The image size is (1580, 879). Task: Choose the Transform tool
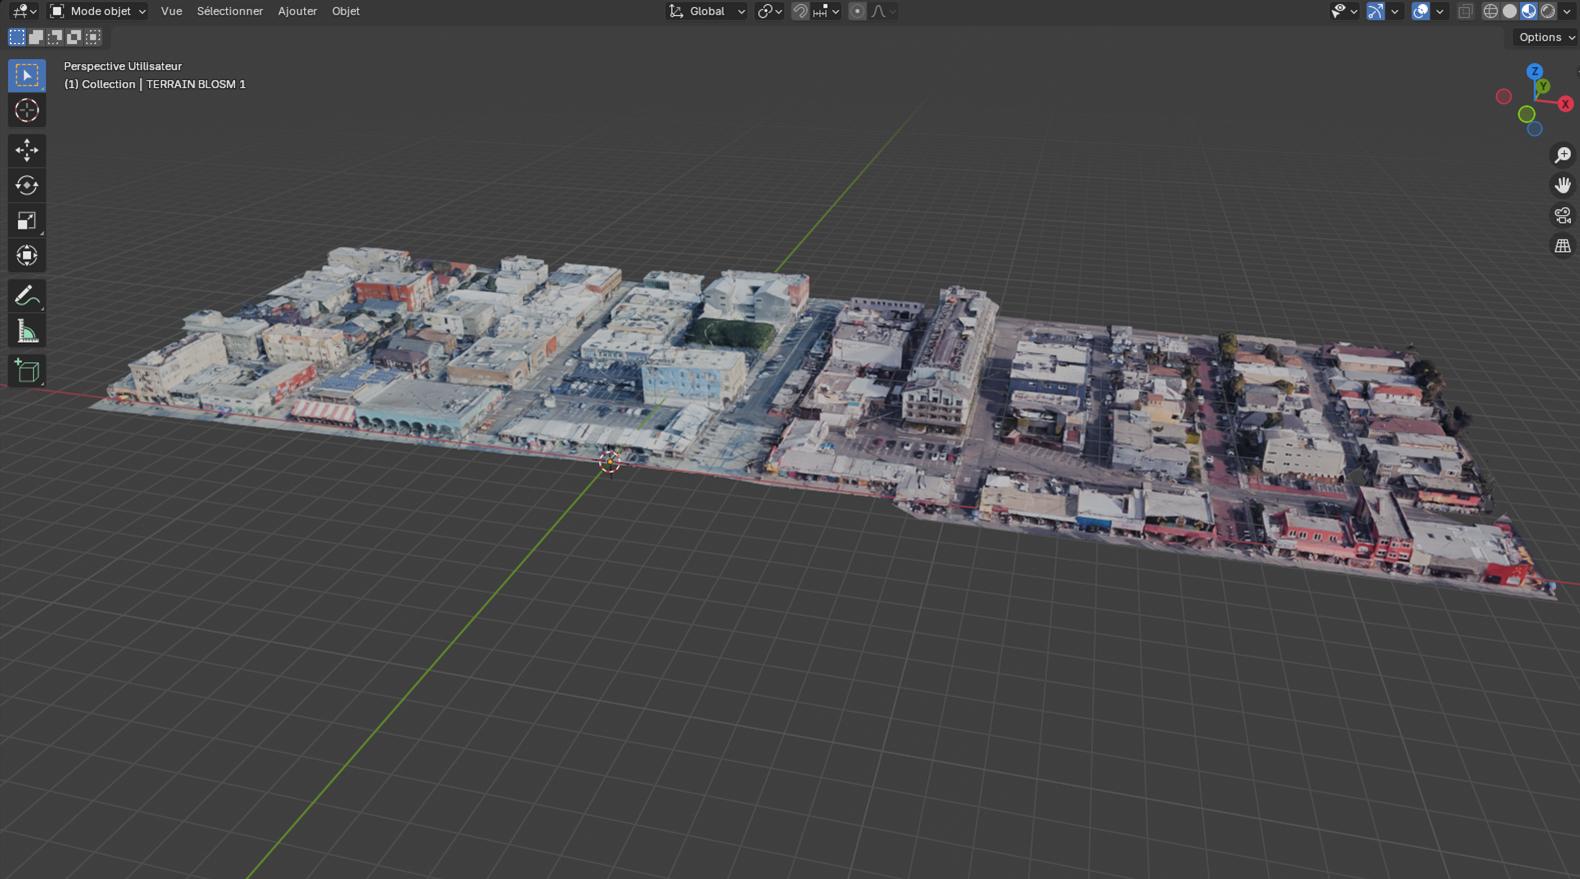(x=27, y=256)
